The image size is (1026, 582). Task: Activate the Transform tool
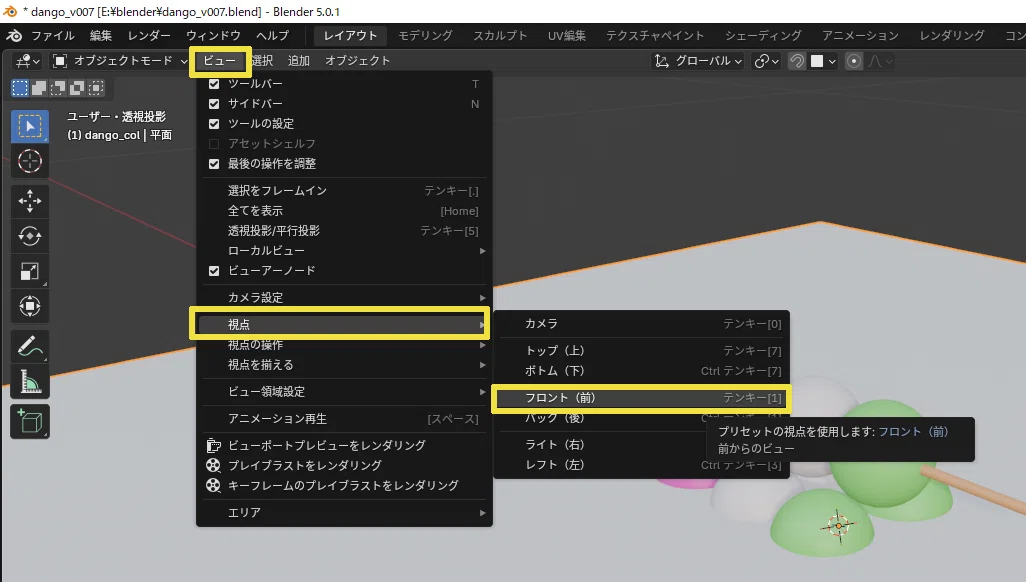point(29,306)
